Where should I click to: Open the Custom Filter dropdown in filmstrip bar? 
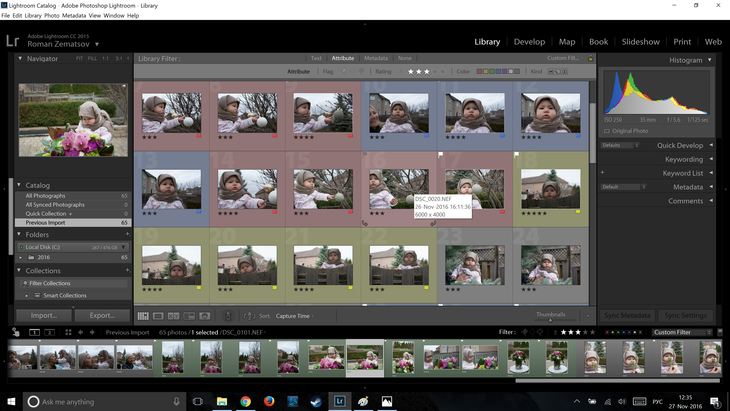pyautogui.click(x=685, y=332)
